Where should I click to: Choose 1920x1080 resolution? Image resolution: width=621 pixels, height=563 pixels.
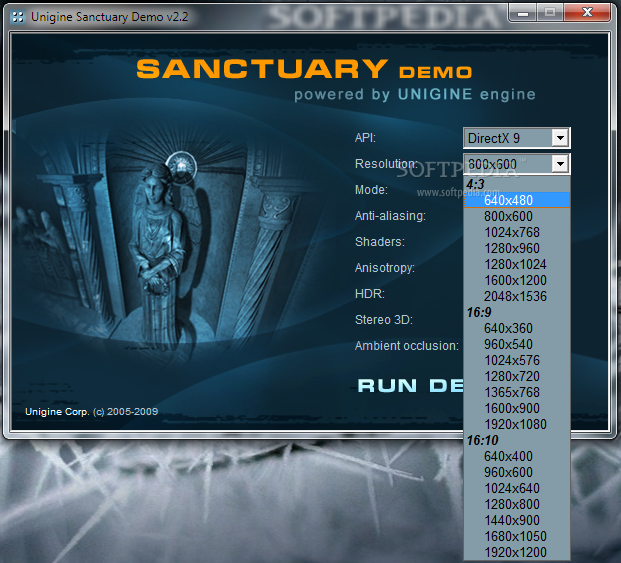[517, 424]
